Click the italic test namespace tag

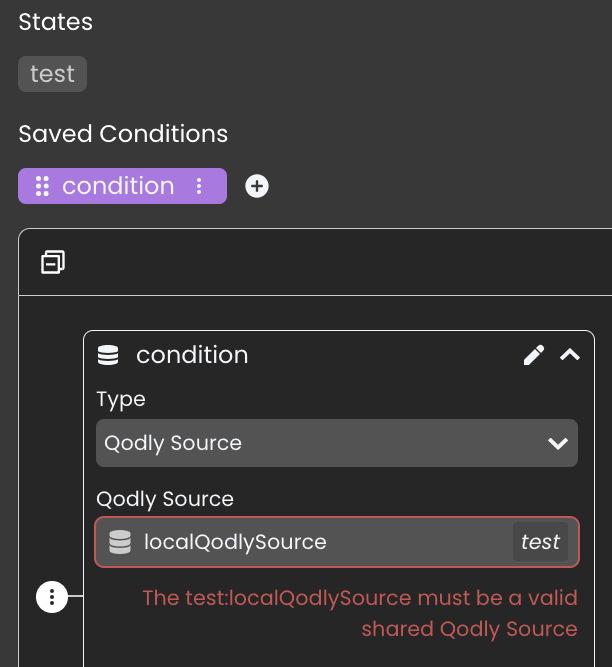[x=540, y=542]
